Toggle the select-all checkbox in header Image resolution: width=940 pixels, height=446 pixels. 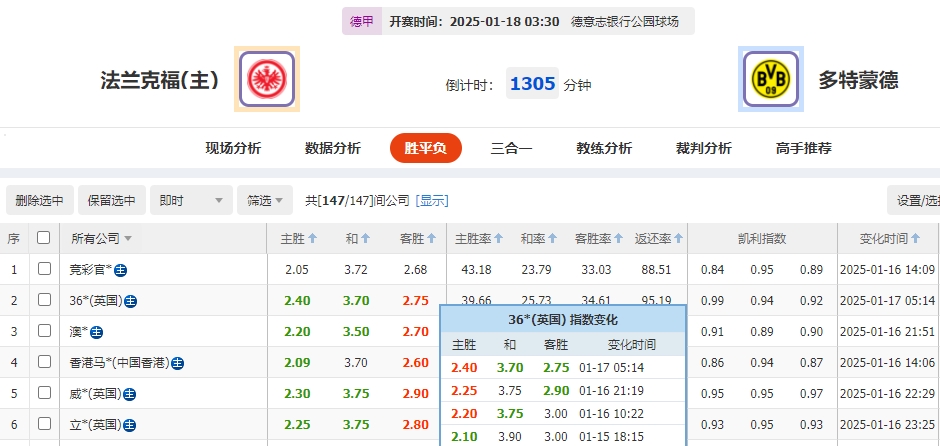[44, 238]
